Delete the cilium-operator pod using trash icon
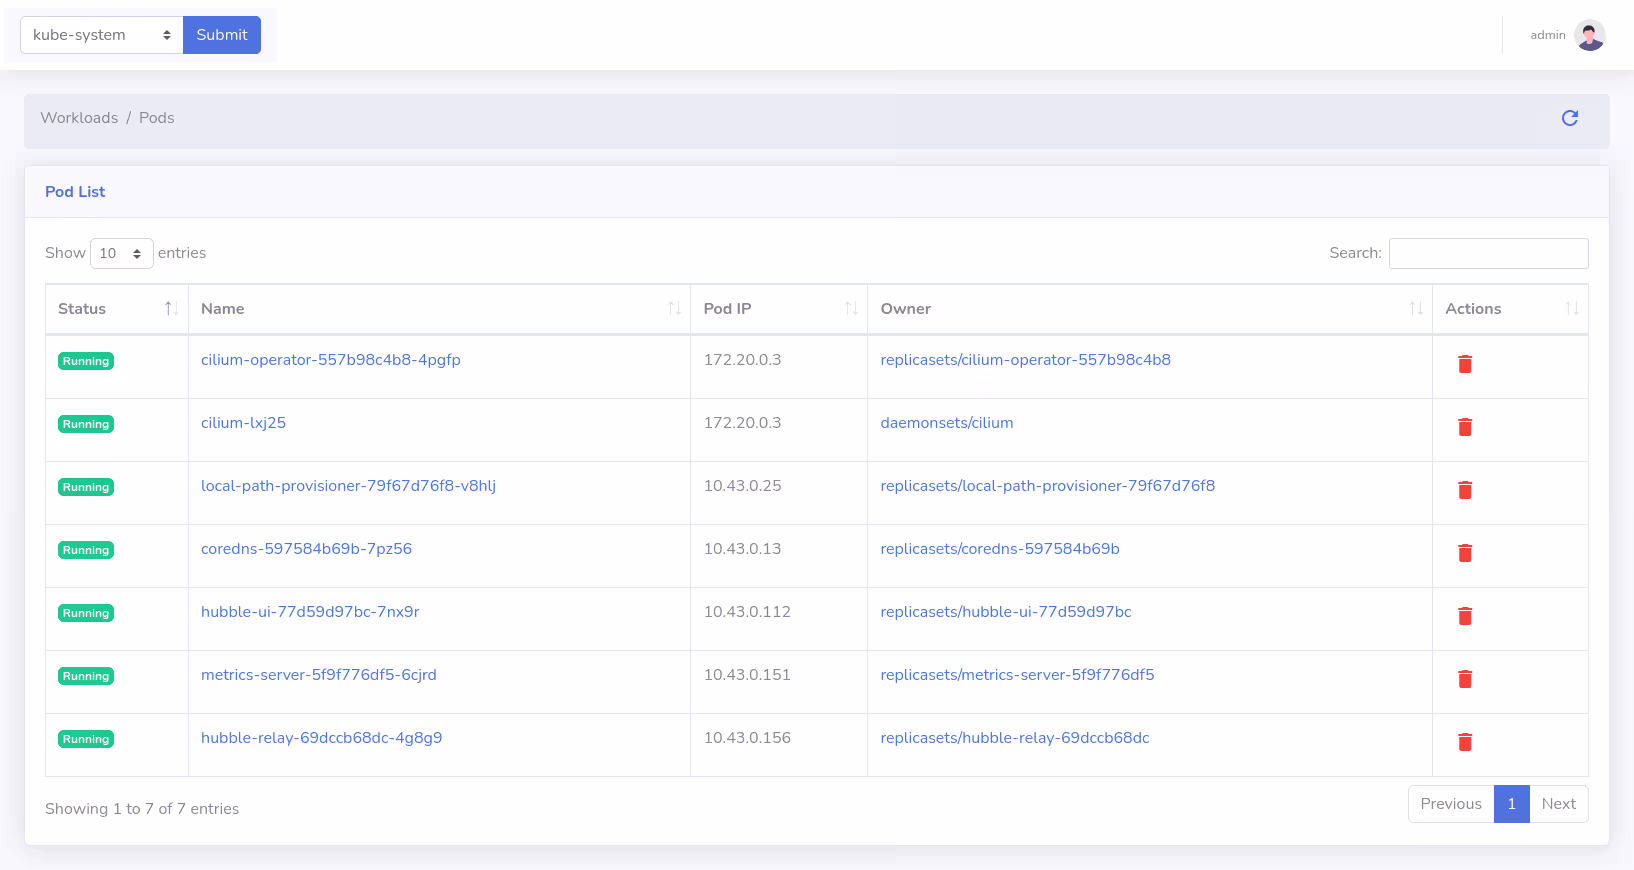1634x870 pixels. pos(1464,364)
